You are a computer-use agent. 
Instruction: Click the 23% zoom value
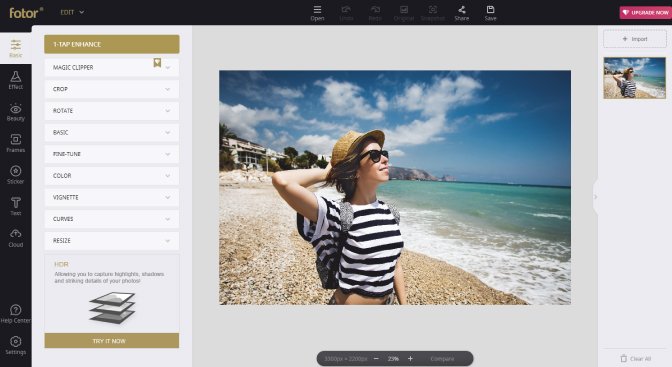[393, 358]
